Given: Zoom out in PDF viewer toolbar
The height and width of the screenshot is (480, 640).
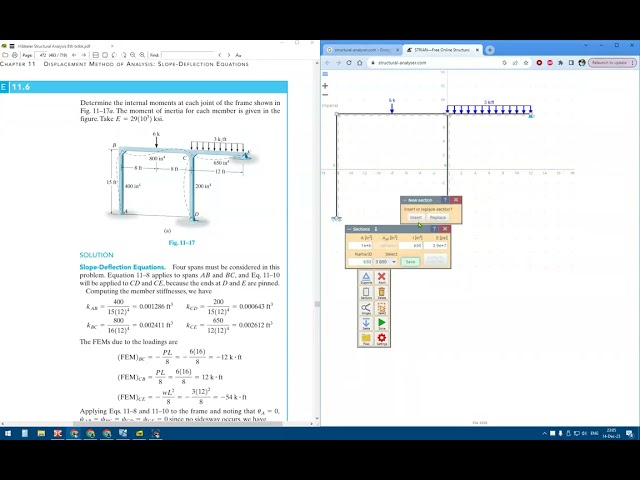Looking at the screenshot, I should point(133,55).
